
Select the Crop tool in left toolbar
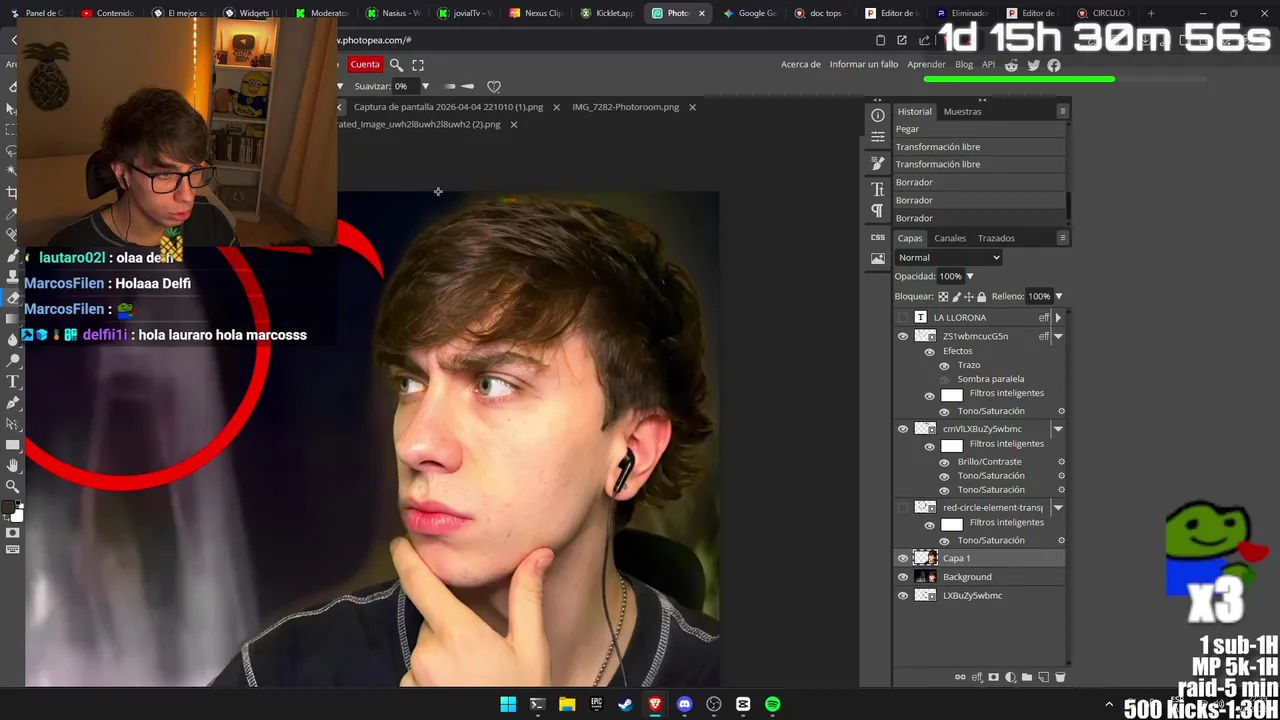pyautogui.click(x=12, y=192)
